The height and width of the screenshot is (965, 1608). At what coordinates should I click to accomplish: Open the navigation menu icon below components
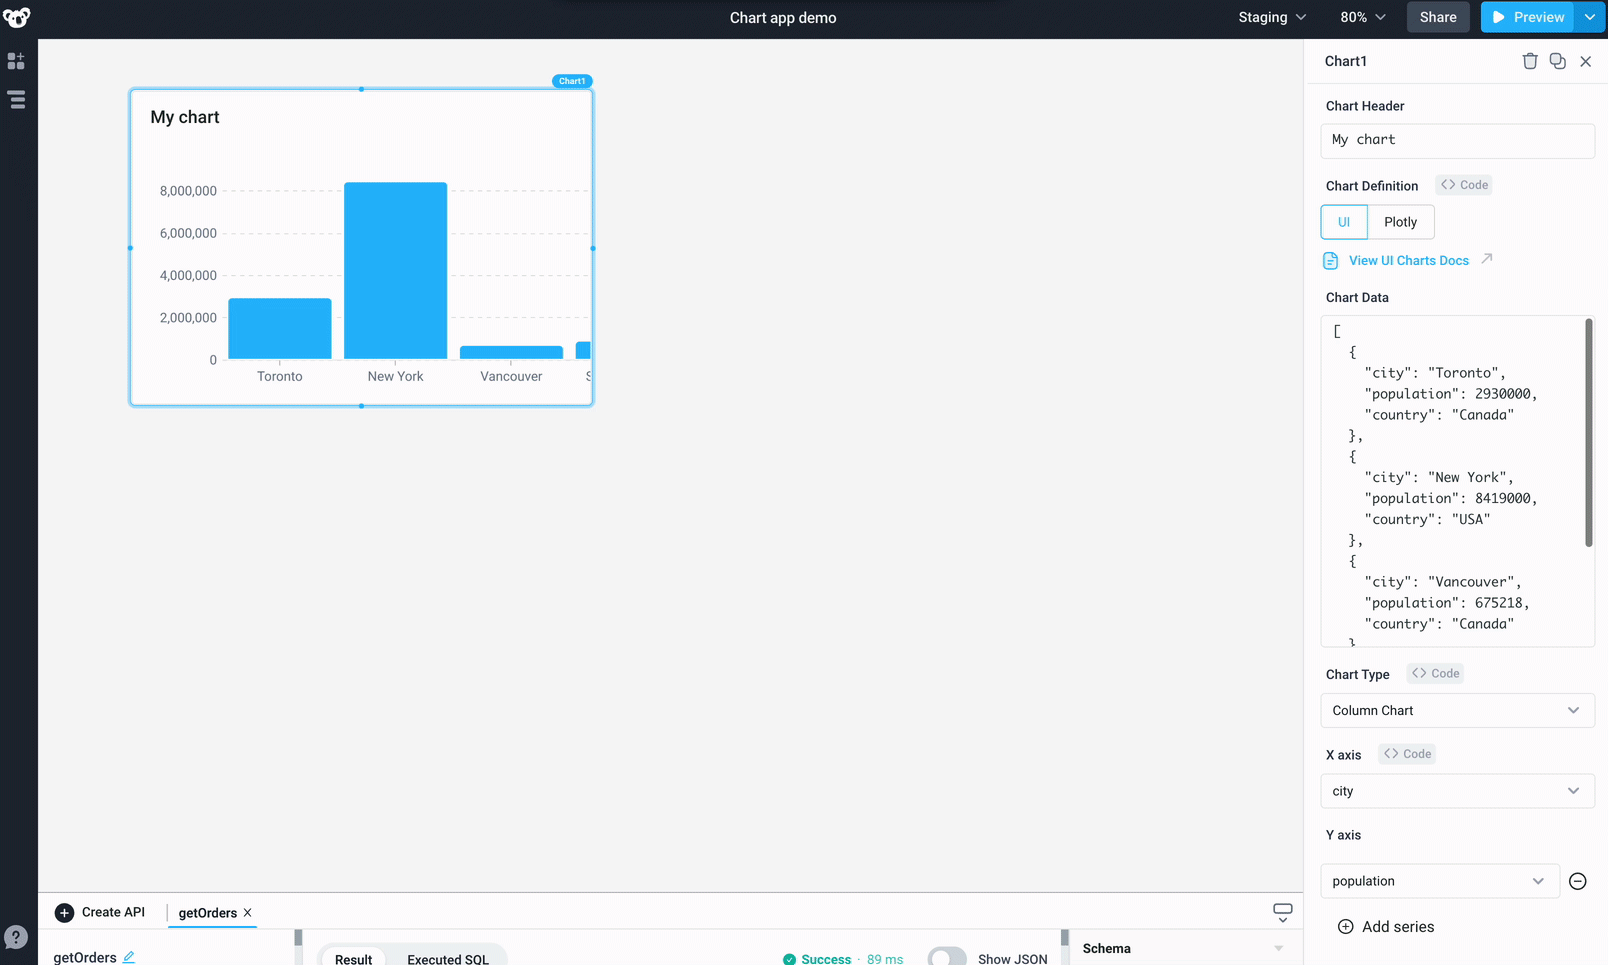[x=16, y=99]
